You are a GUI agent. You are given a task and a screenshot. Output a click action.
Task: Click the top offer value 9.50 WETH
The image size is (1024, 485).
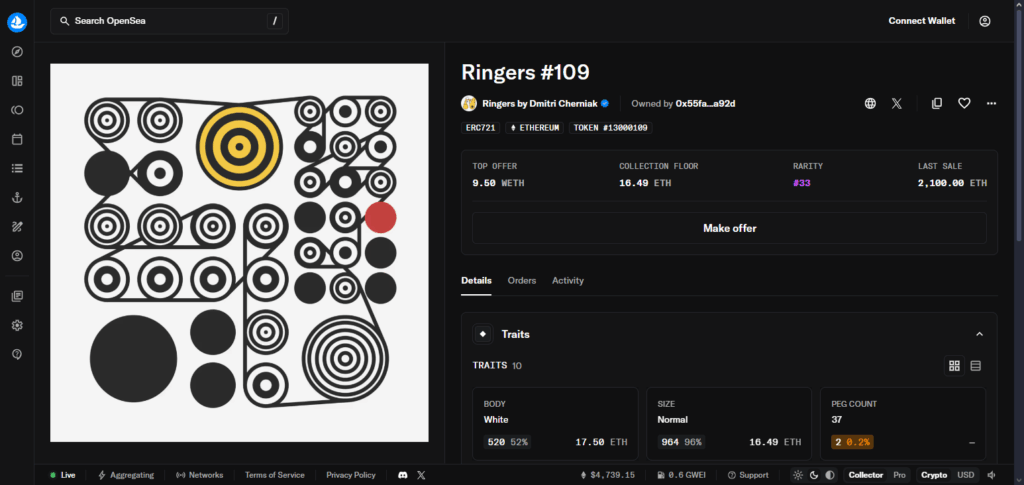[x=498, y=183]
